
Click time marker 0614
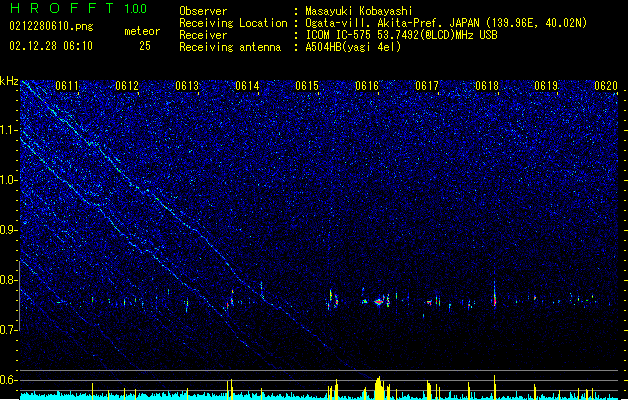(247, 86)
